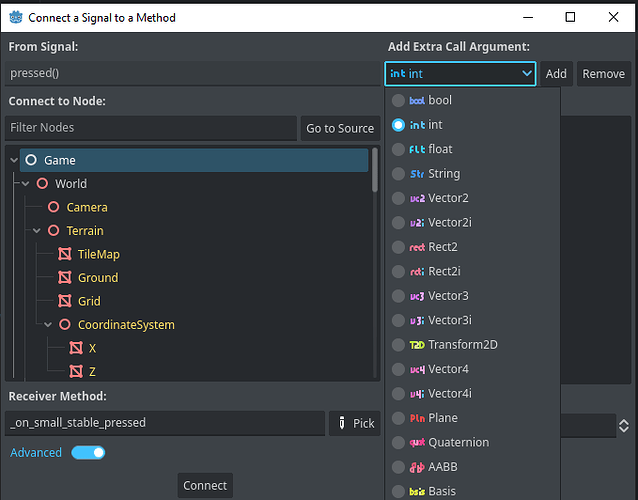Click the Quaternion type icon

click(x=417, y=443)
